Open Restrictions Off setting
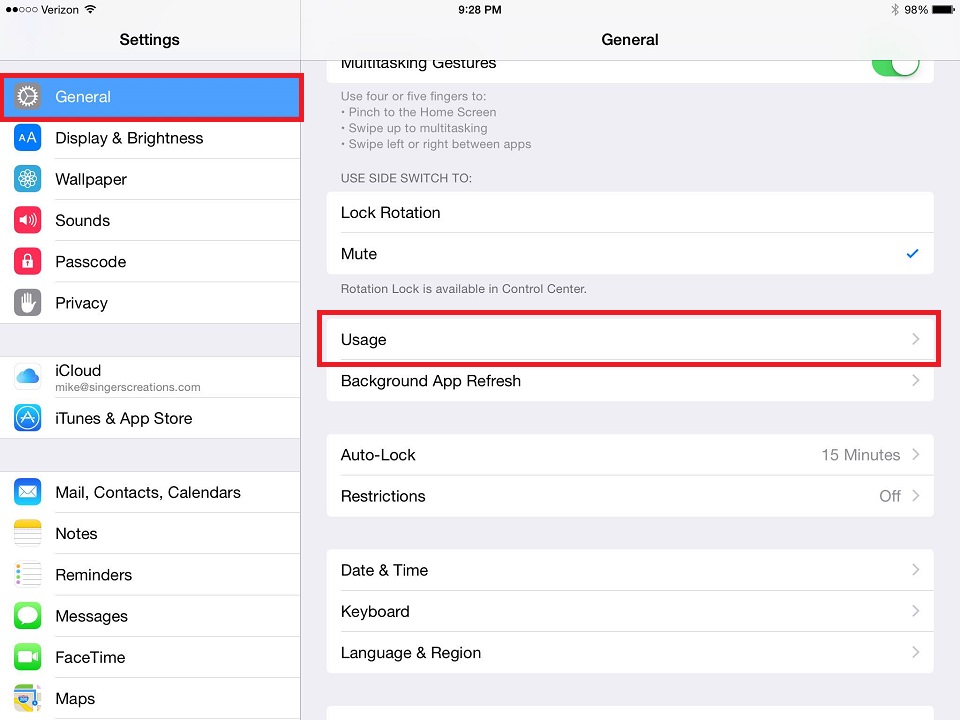 tap(630, 496)
